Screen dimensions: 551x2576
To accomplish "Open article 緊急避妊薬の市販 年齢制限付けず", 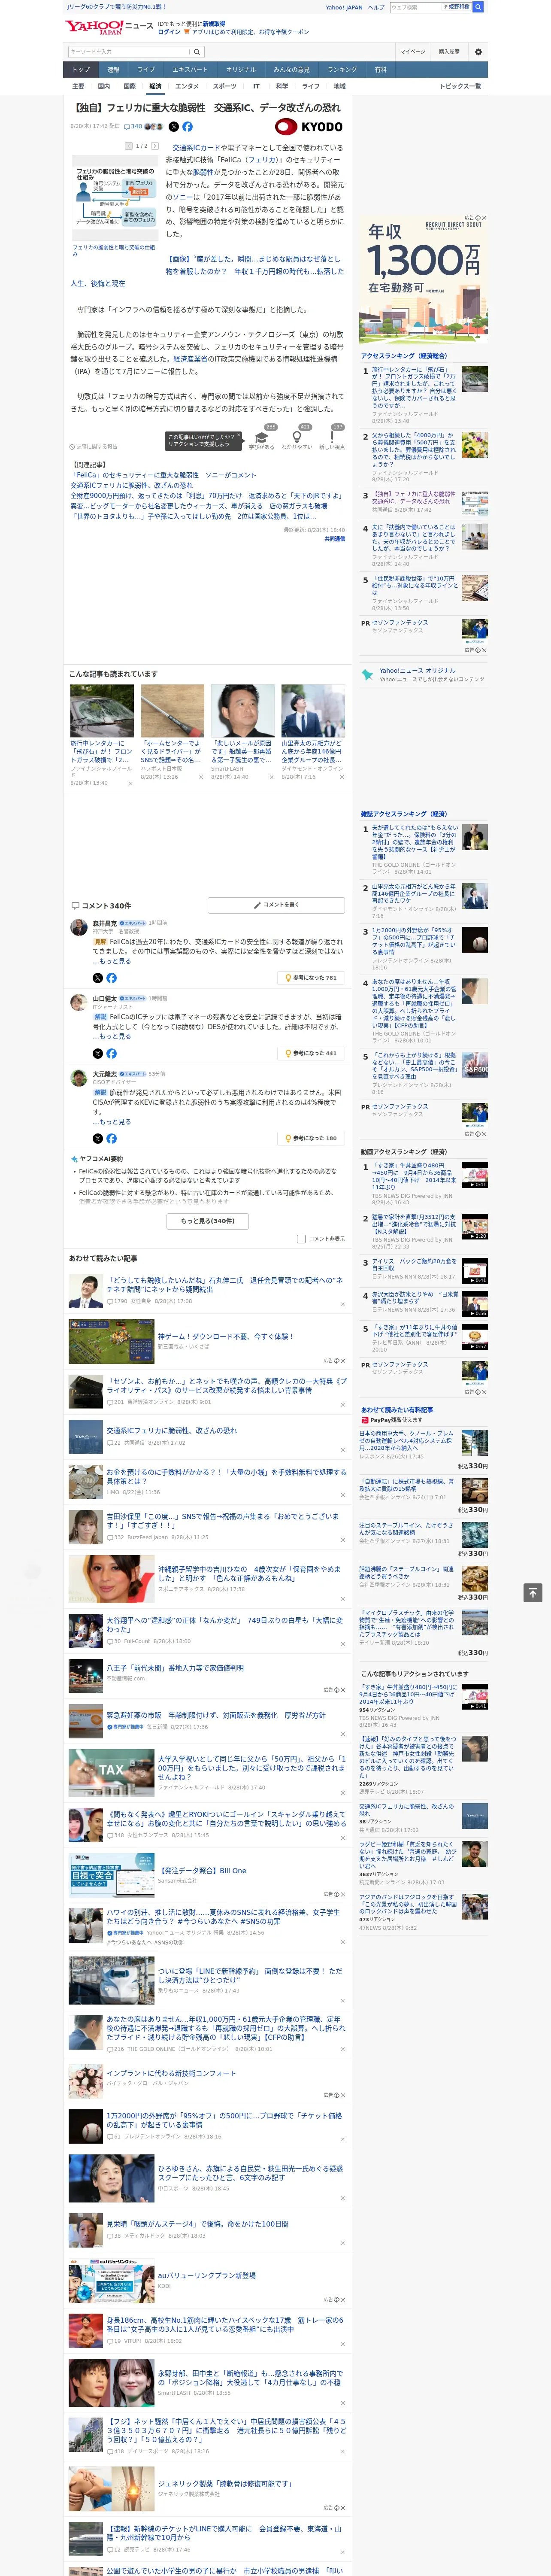I will tap(216, 1715).
